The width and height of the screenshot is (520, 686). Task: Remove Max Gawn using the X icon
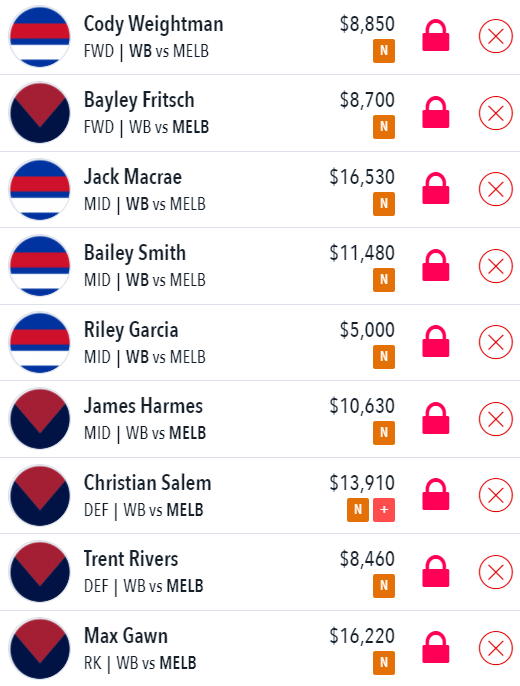click(x=496, y=648)
